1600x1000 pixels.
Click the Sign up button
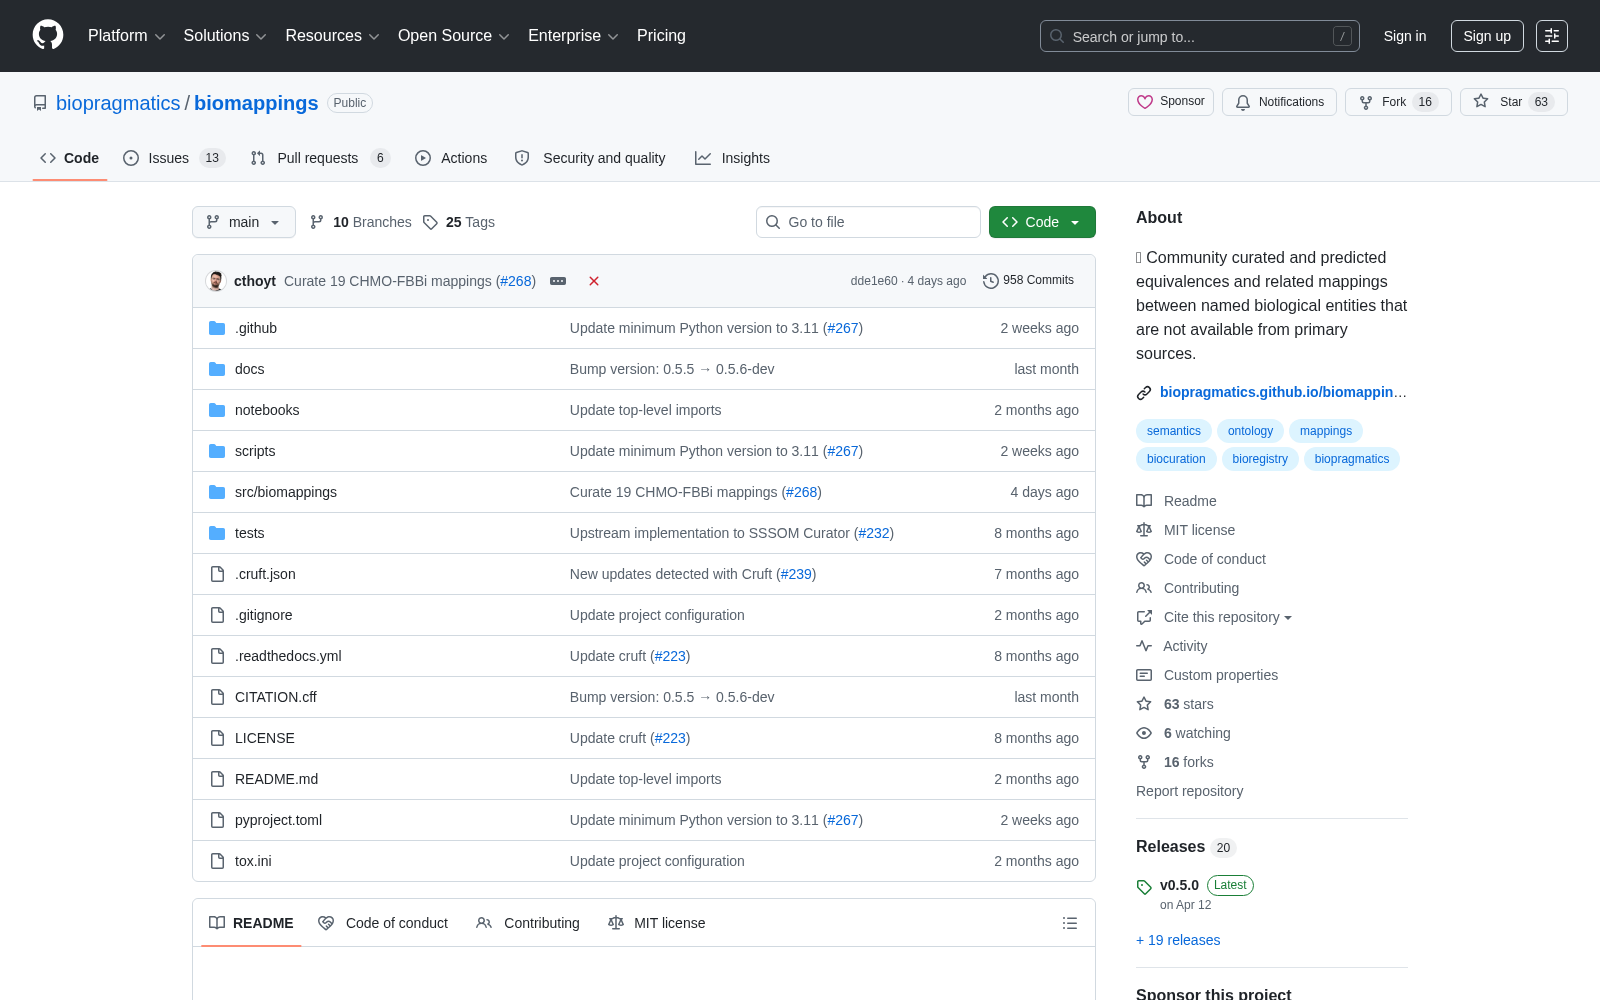1487,36
